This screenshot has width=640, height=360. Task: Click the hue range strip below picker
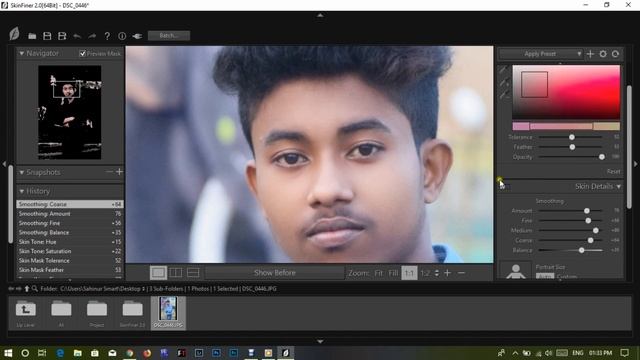click(566, 126)
